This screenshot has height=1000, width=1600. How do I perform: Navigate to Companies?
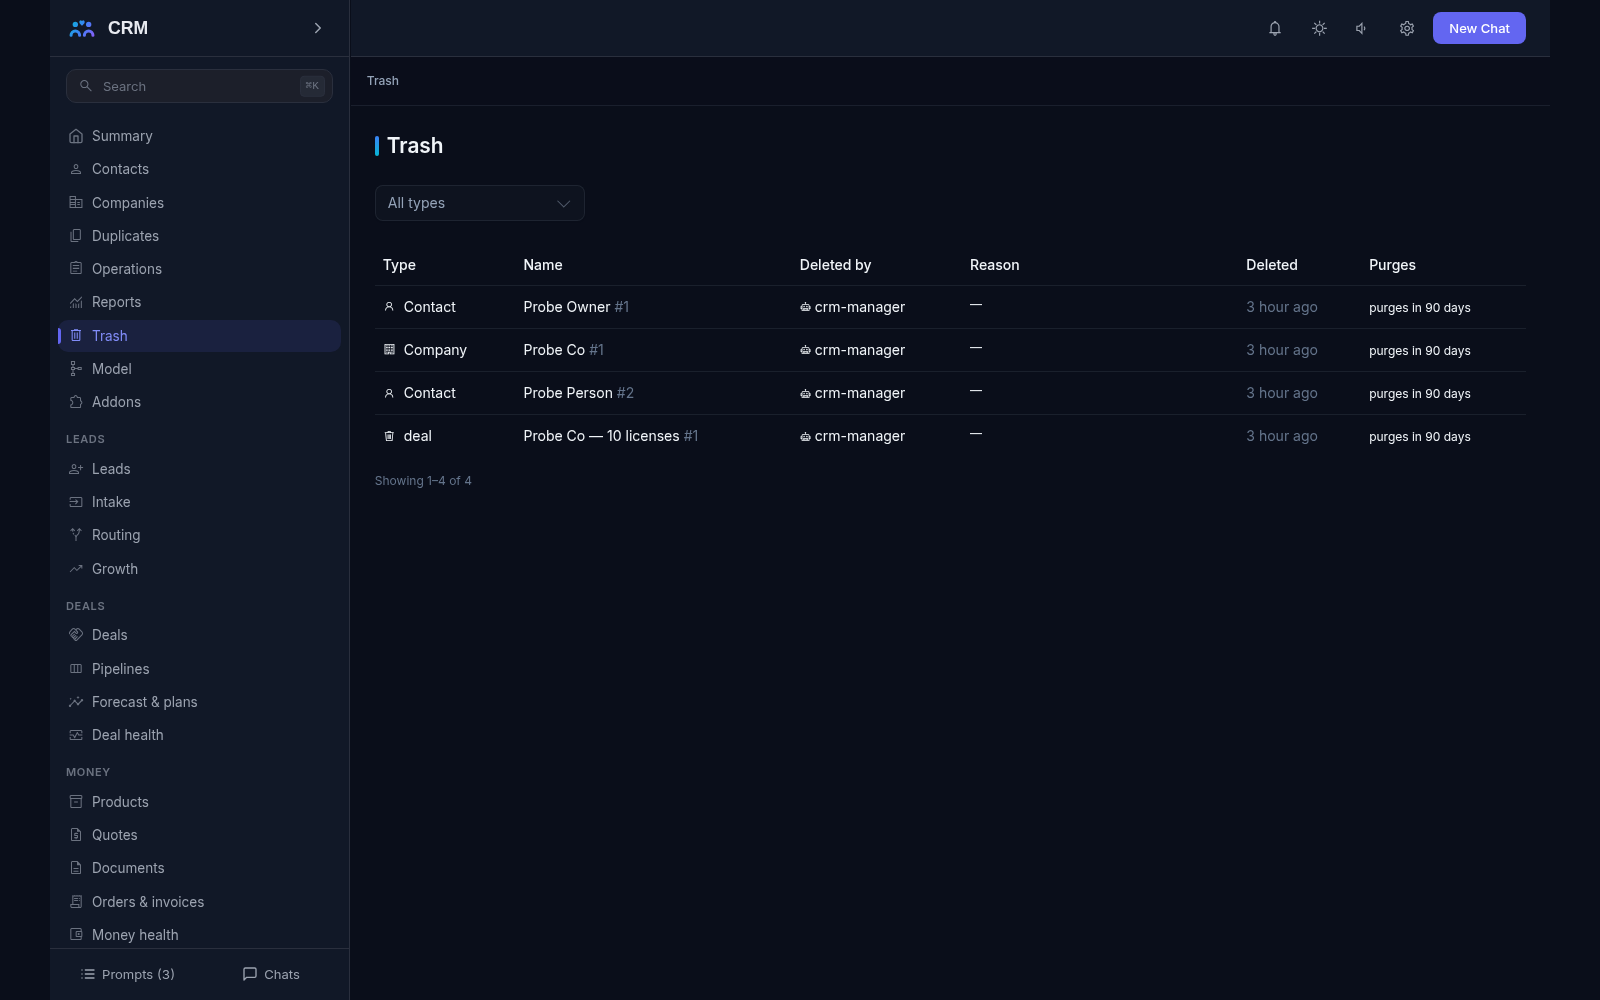pyautogui.click(x=200, y=203)
